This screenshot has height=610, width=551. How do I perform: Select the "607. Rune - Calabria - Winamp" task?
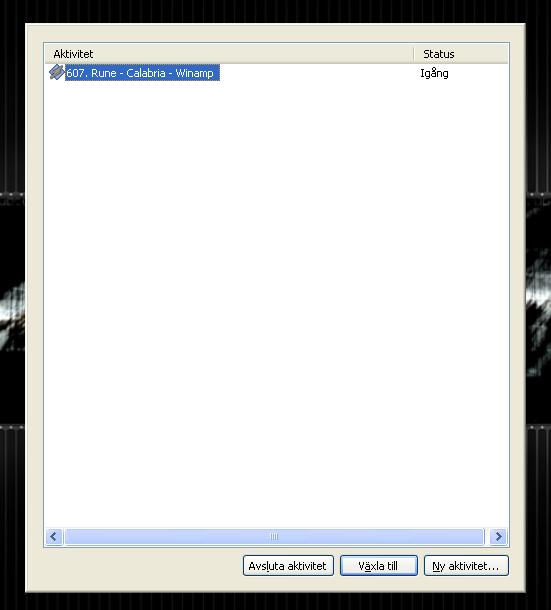[140, 73]
